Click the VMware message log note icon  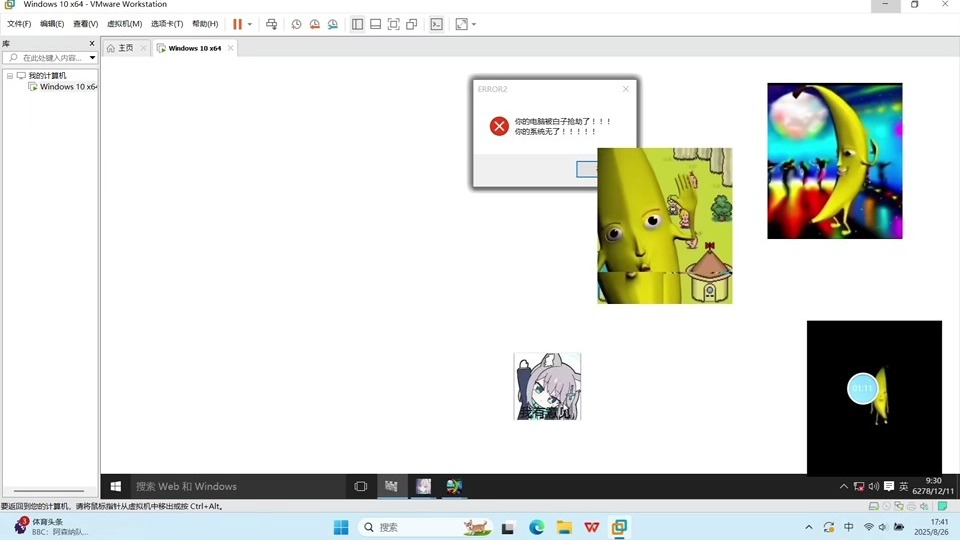coord(943,506)
